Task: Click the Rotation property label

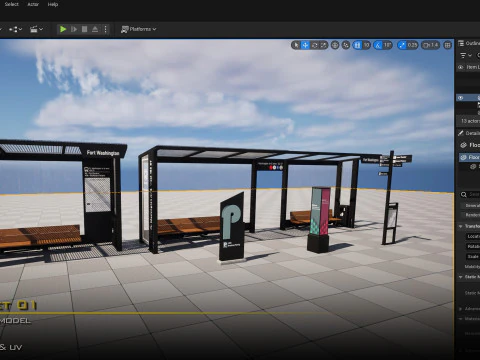Action: pyautogui.click(x=473, y=246)
